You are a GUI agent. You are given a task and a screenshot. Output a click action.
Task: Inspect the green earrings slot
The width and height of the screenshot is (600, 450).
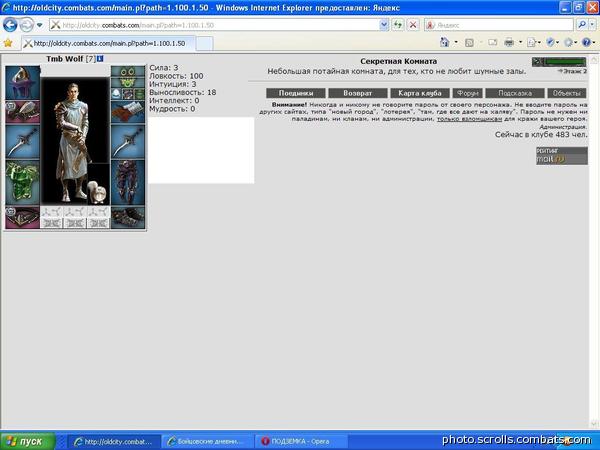(128, 71)
